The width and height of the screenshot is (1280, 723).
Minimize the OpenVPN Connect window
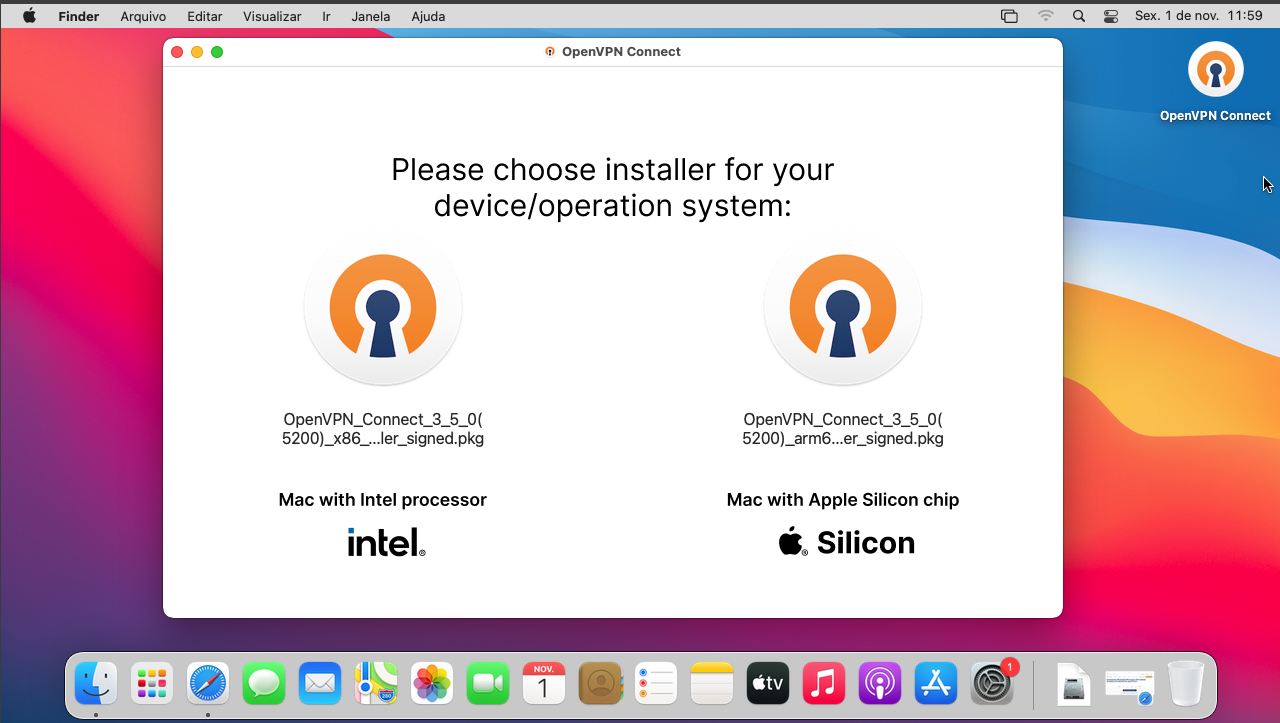(197, 52)
